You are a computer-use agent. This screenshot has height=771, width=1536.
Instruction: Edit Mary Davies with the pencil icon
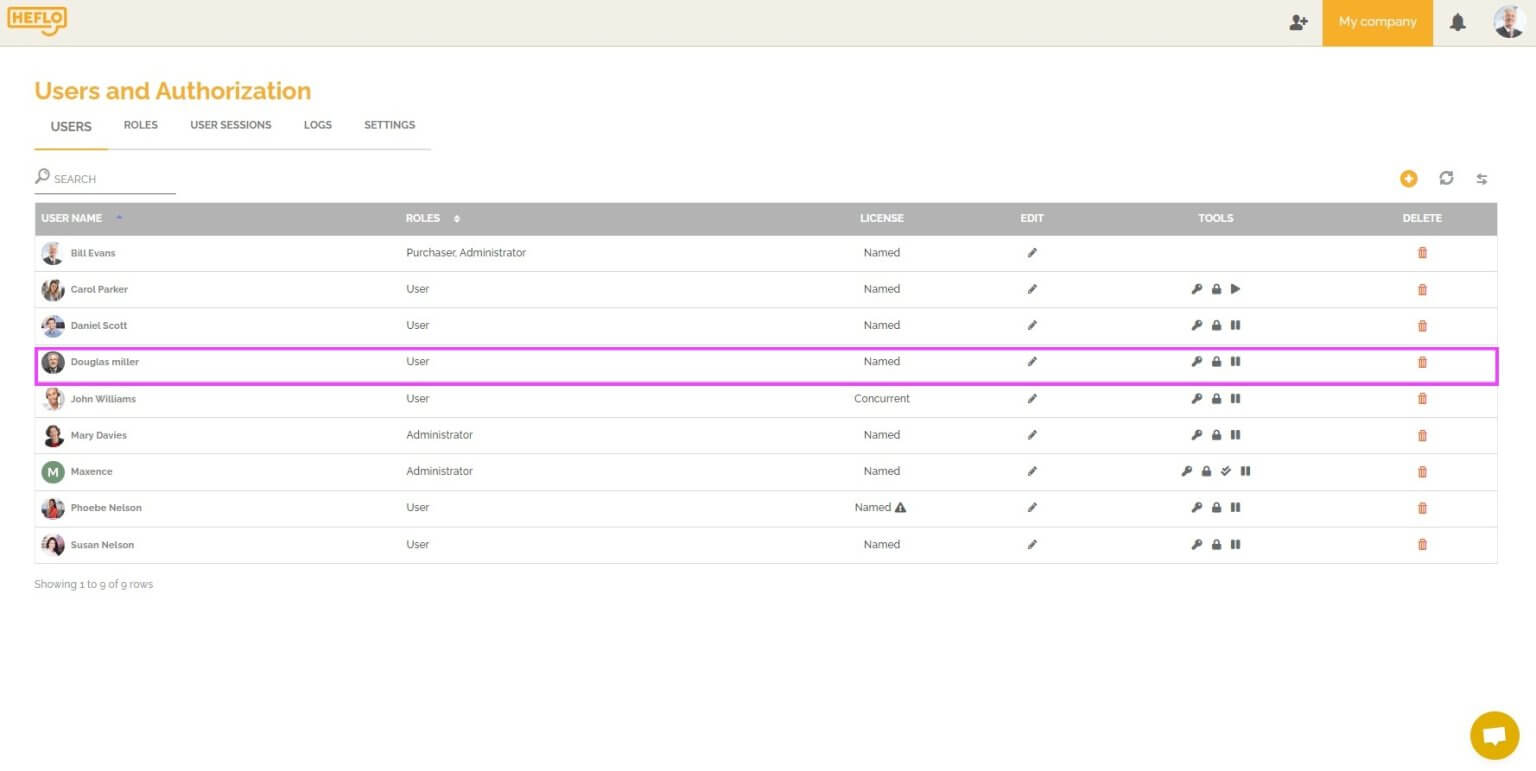point(1032,434)
